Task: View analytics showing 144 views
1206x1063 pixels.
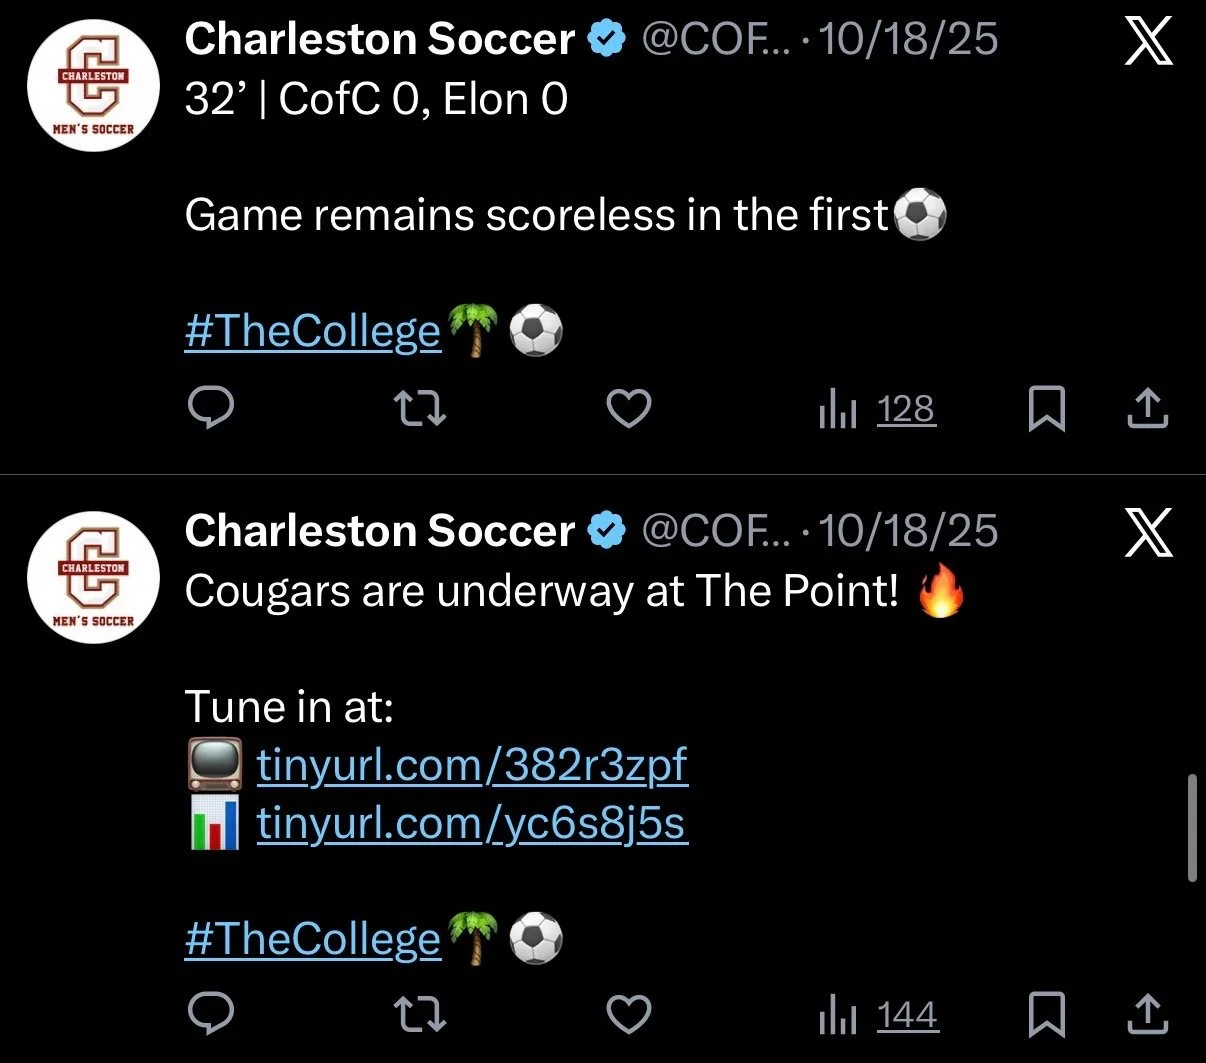Action: click(x=878, y=1015)
